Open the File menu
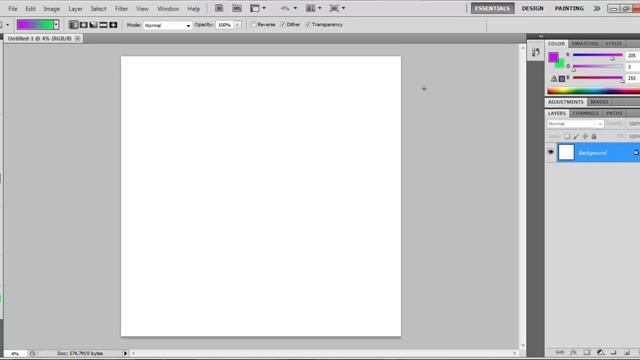This screenshot has width=640, height=360. click(x=13, y=9)
